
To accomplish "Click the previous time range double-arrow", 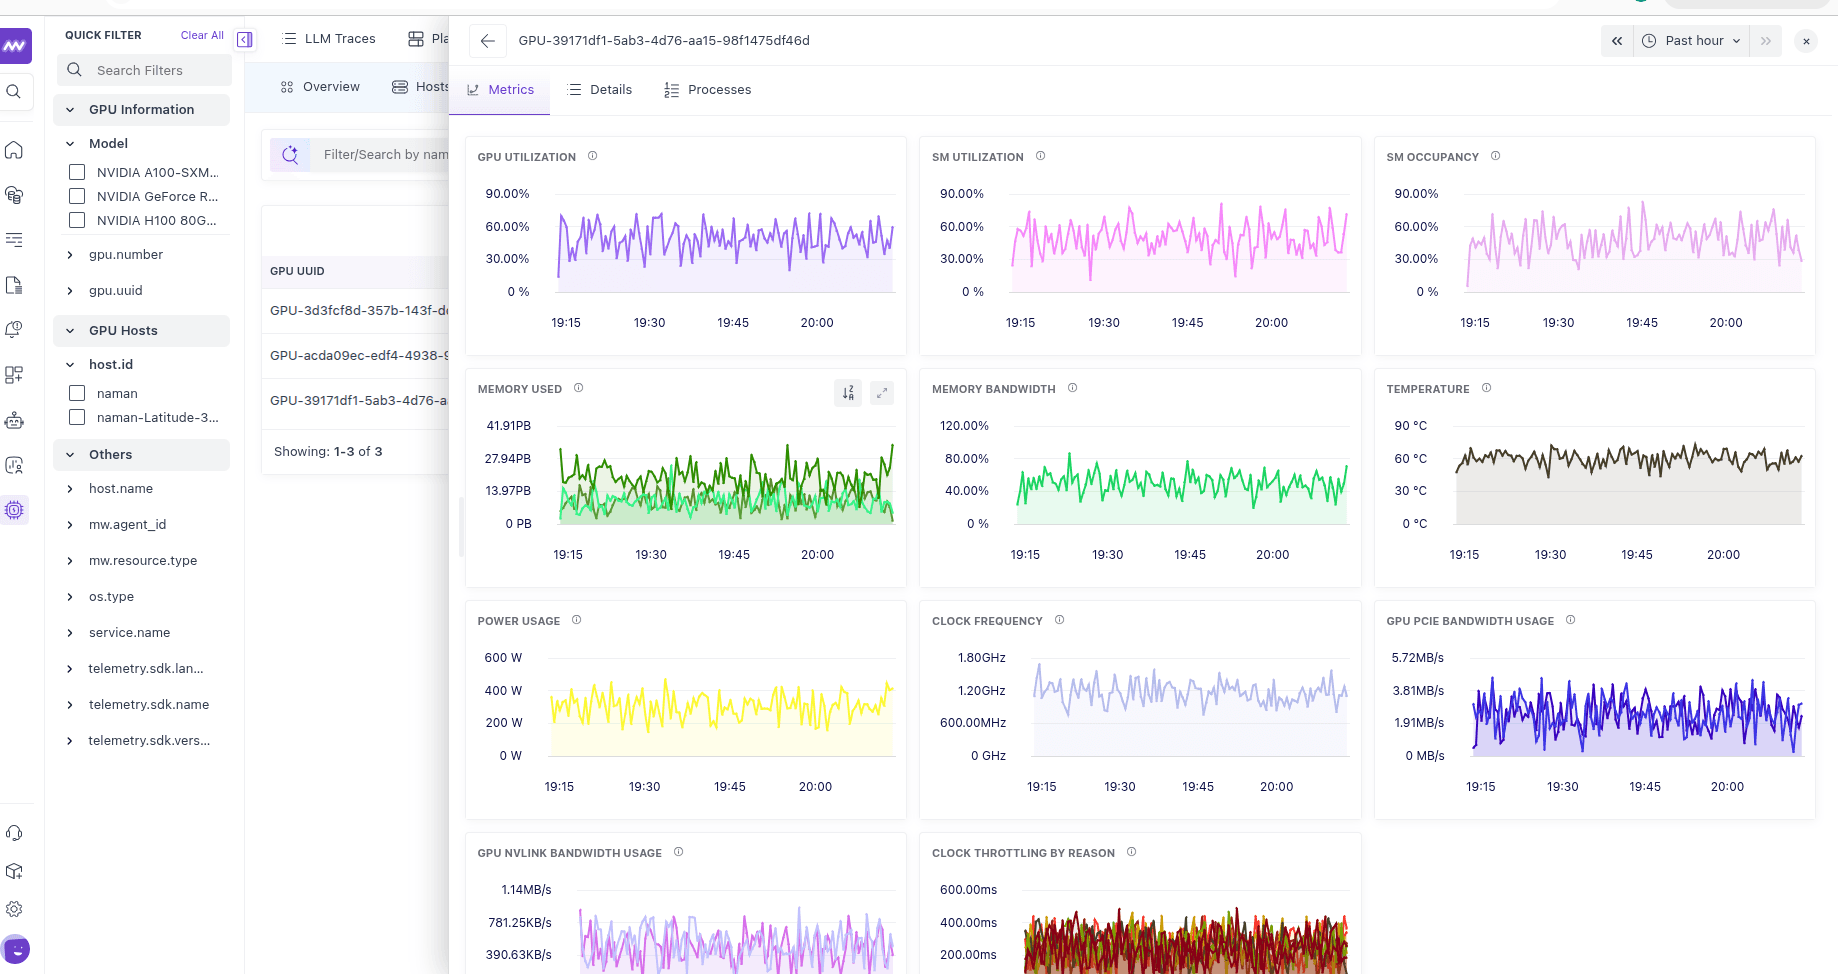I will click(x=1617, y=41).
